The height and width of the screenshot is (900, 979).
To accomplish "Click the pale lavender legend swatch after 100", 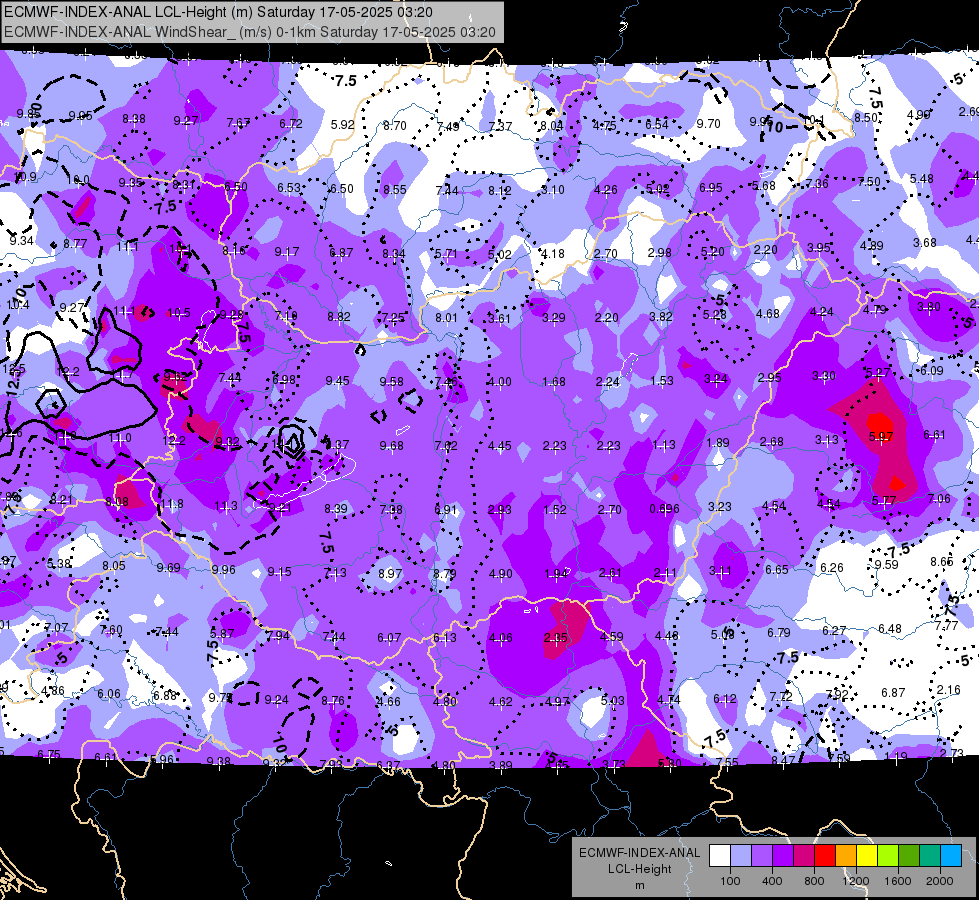I will pos(741,856).
